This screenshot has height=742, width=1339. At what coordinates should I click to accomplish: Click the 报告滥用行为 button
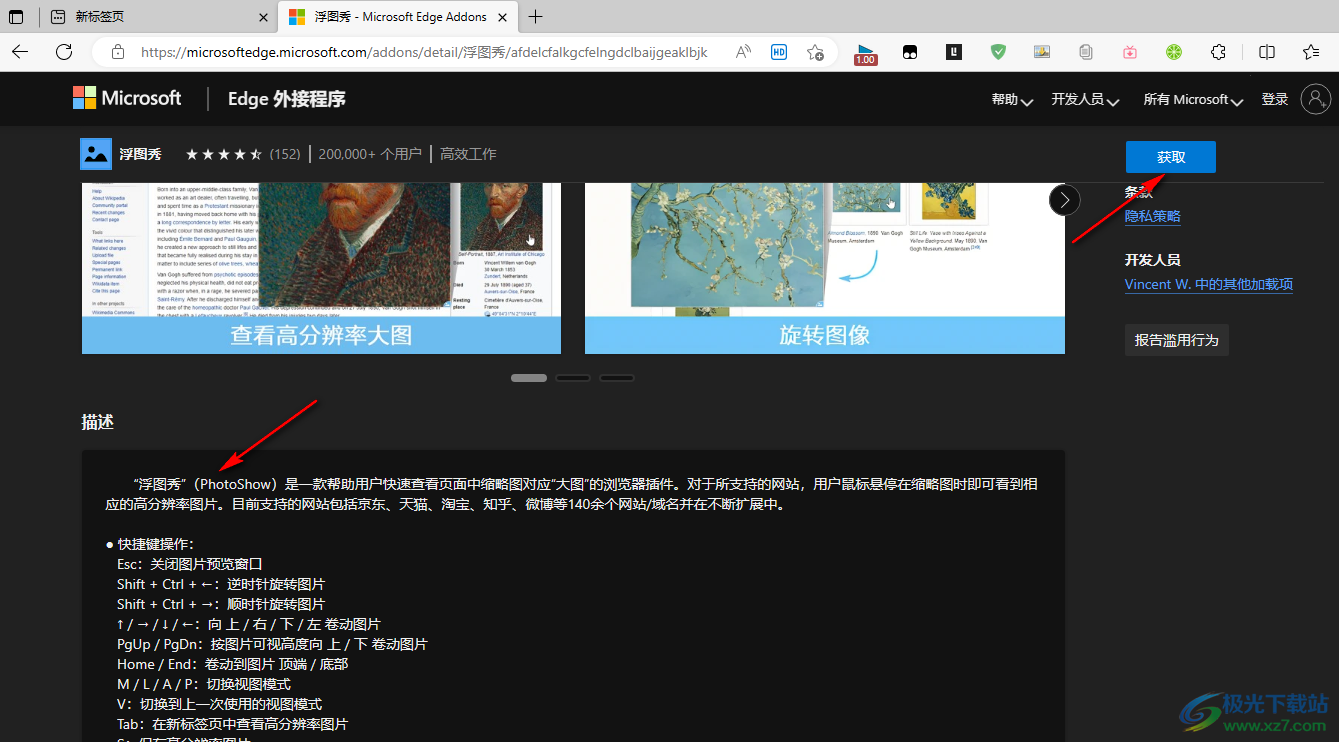[1176, 340]
